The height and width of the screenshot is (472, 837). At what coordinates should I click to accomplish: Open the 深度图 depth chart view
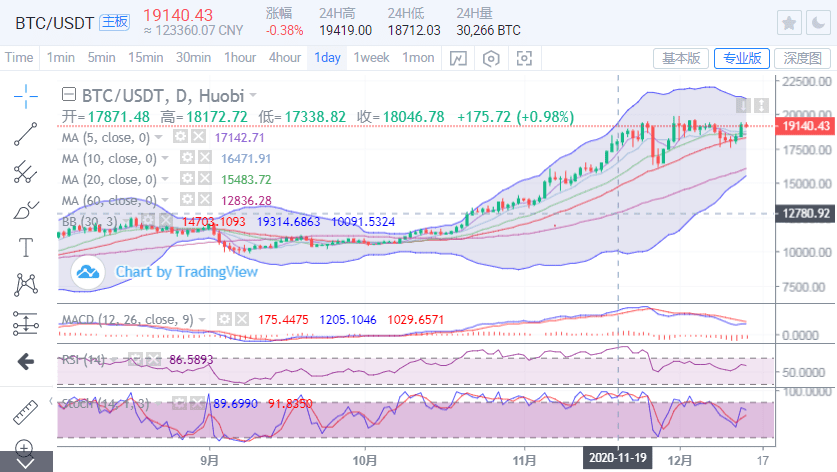pyautogui.click(x=802, y=58)
